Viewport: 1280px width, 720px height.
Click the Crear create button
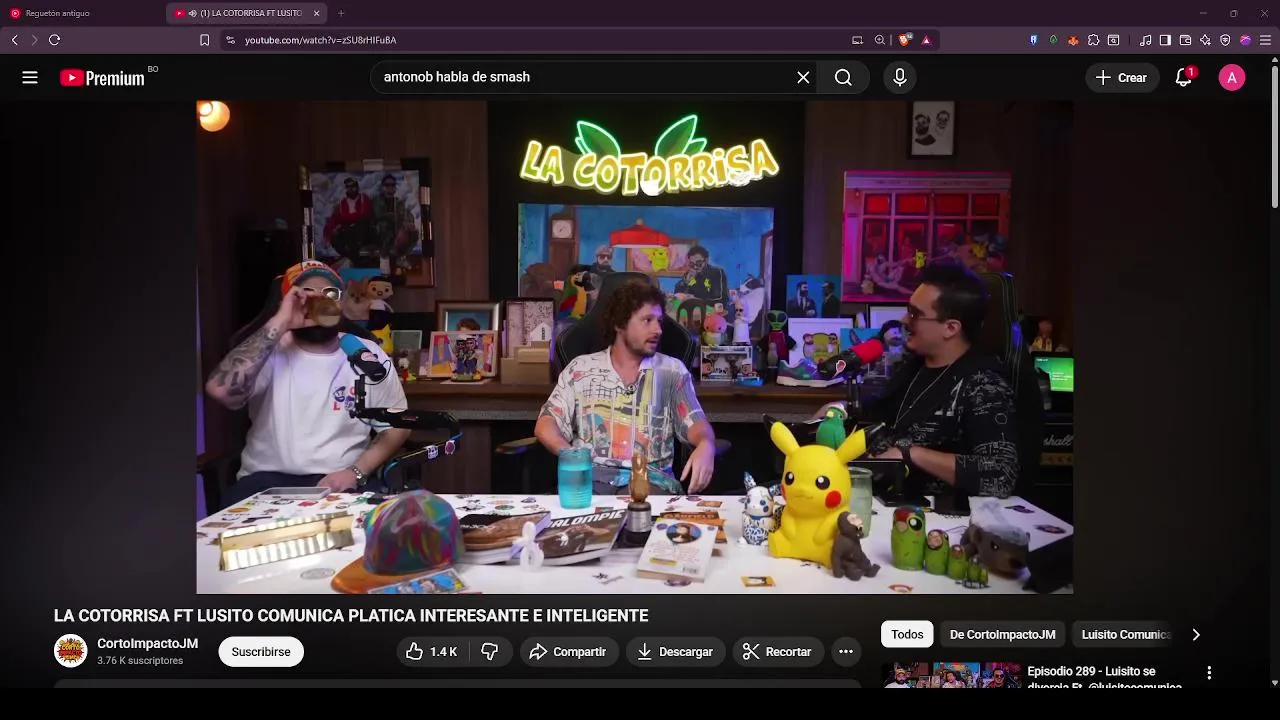point(1122,77)
